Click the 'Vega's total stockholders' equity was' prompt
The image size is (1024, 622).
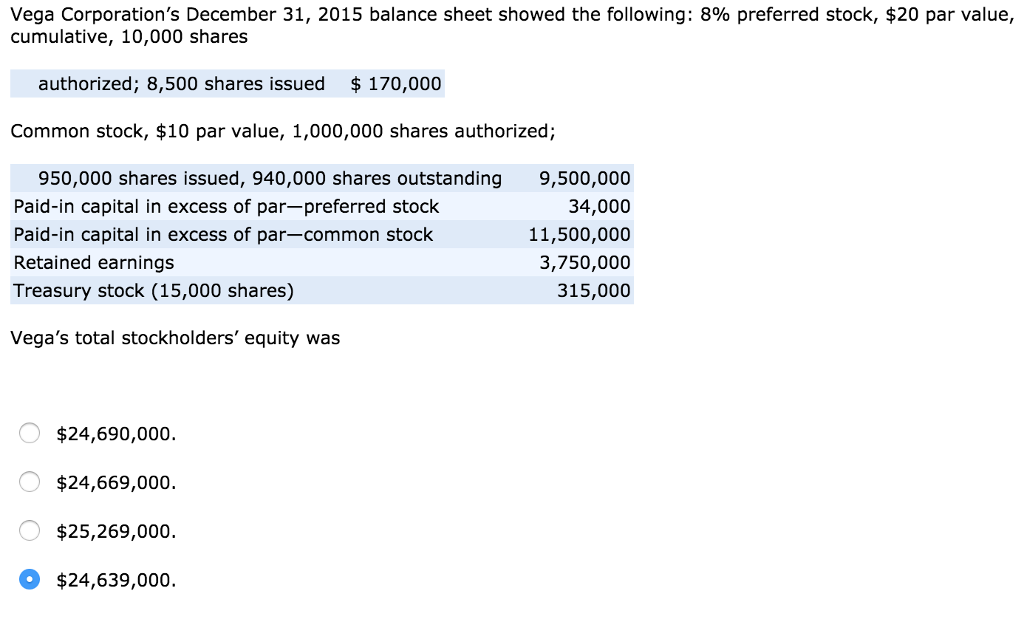click(x=175, y=338)
